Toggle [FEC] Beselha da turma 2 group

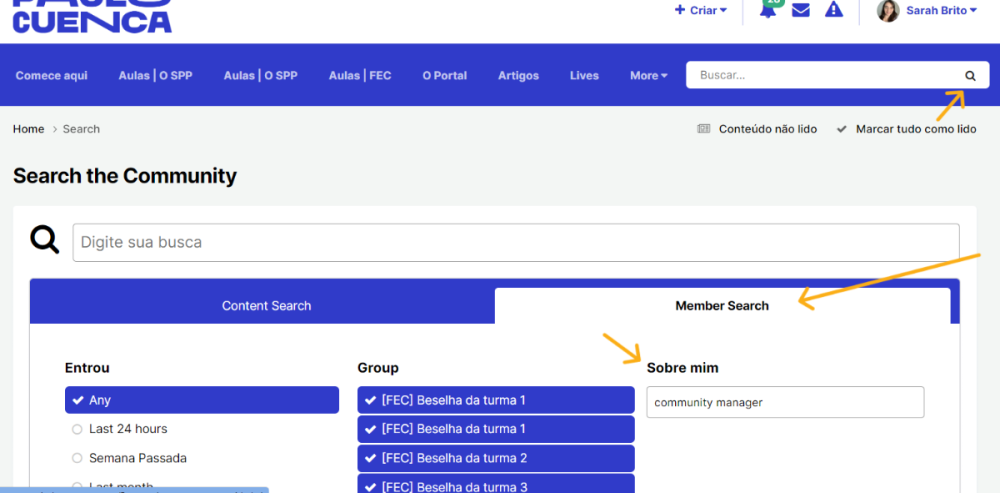pos(495,458)
